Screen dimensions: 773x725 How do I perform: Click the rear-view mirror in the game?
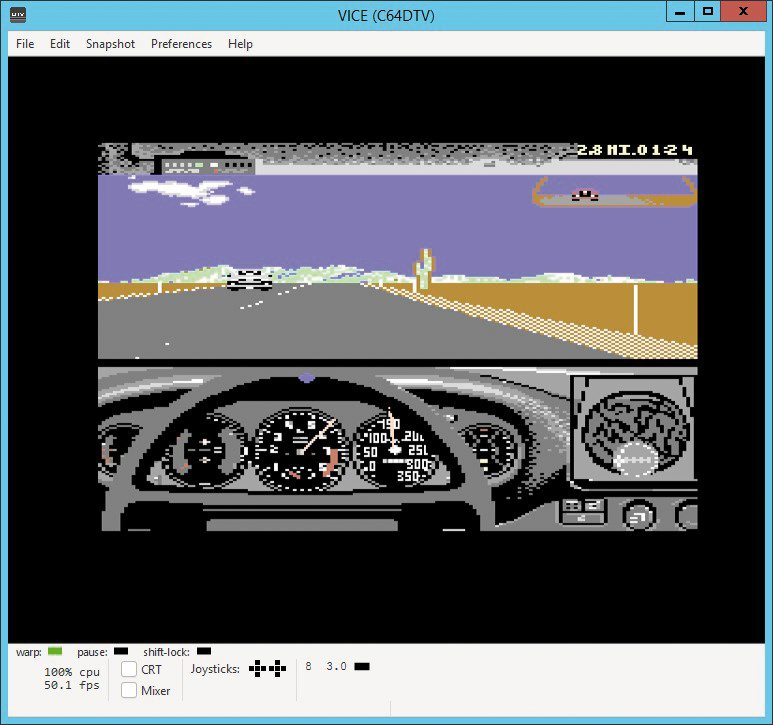click(614, 192)
